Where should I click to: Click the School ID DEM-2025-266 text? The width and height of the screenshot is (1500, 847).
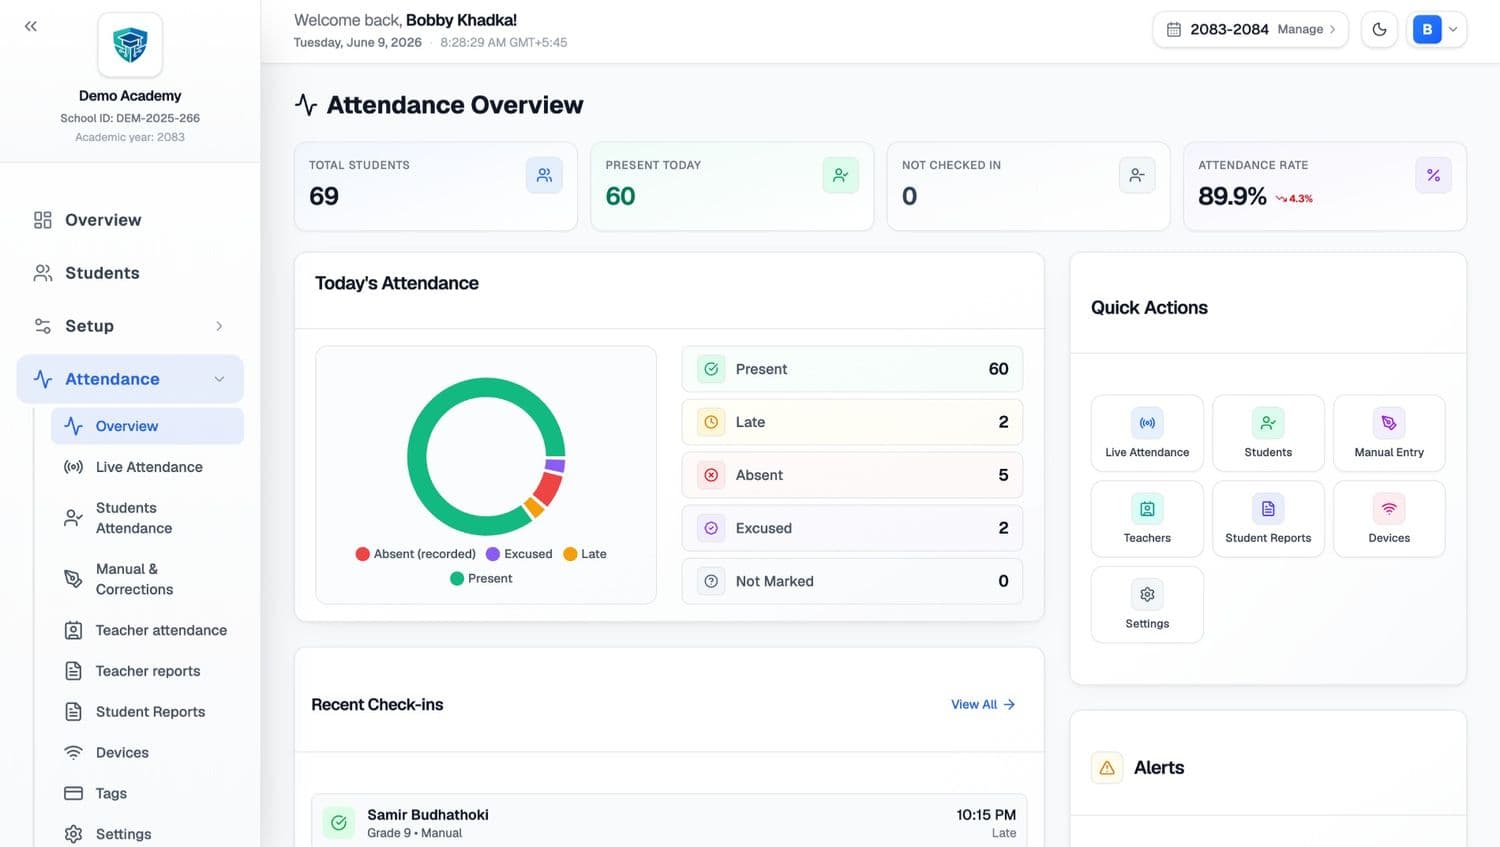click(x=130, y=118)
